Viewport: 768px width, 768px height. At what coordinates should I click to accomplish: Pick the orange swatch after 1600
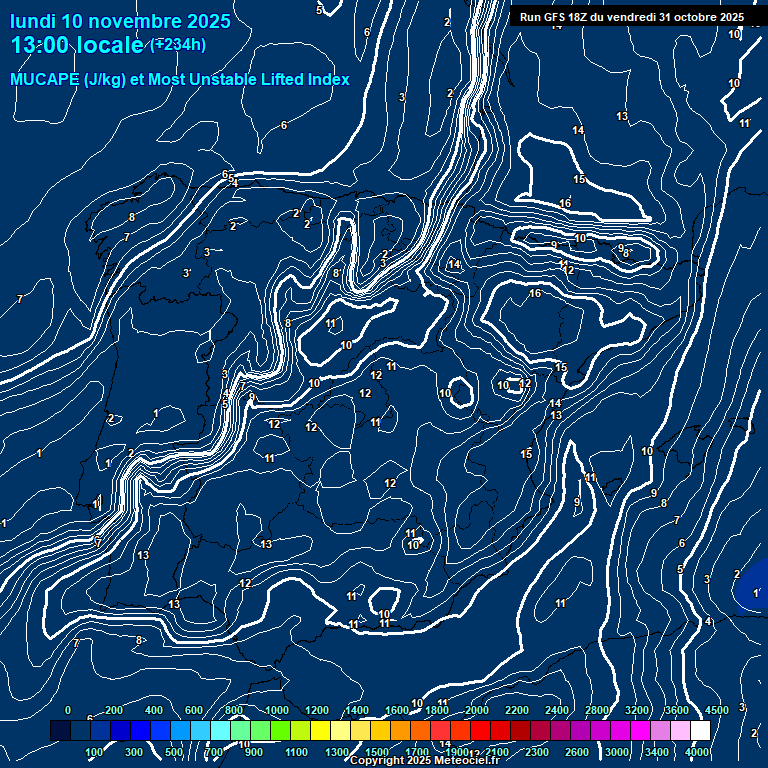pos(401,730)
